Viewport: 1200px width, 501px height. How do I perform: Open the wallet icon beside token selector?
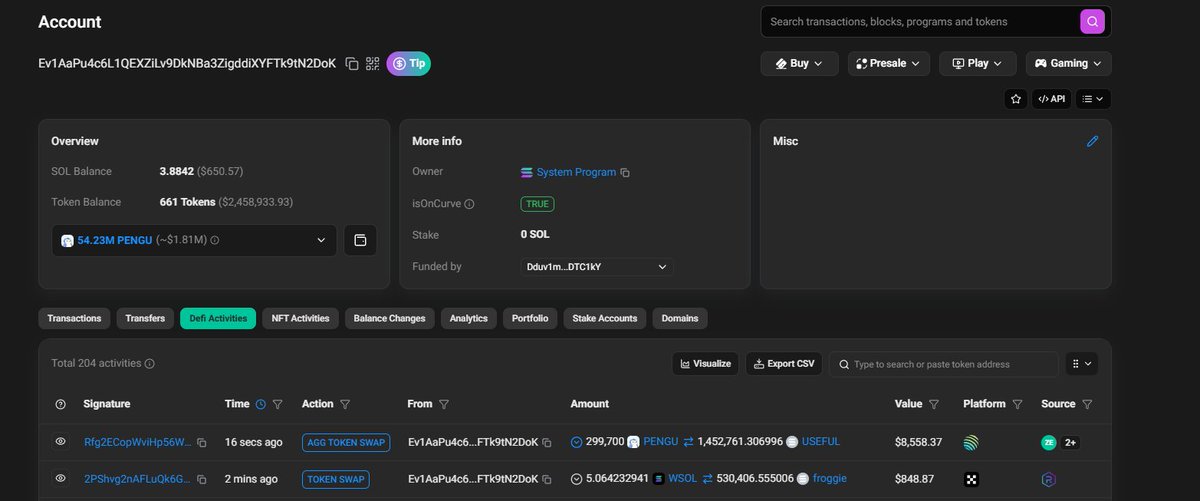point(360,240)
